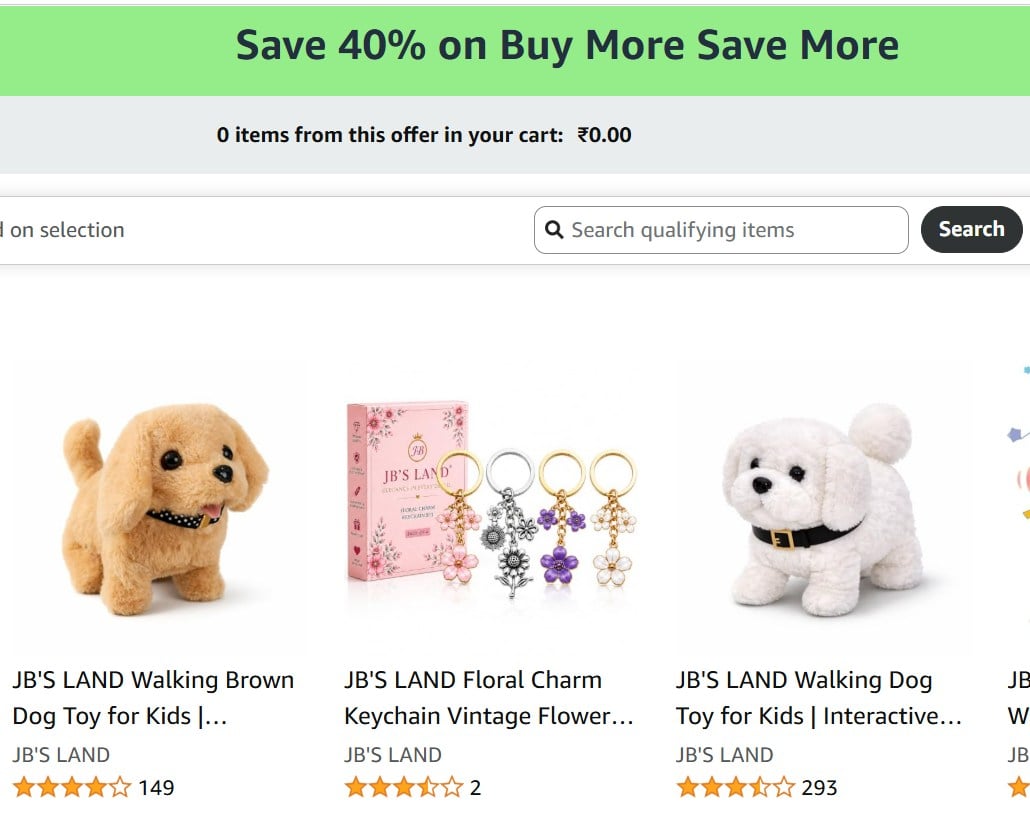Click the star rating of floral keychain
The width and height of the screenshot is (1030, 822).
[x=403, y=787]
